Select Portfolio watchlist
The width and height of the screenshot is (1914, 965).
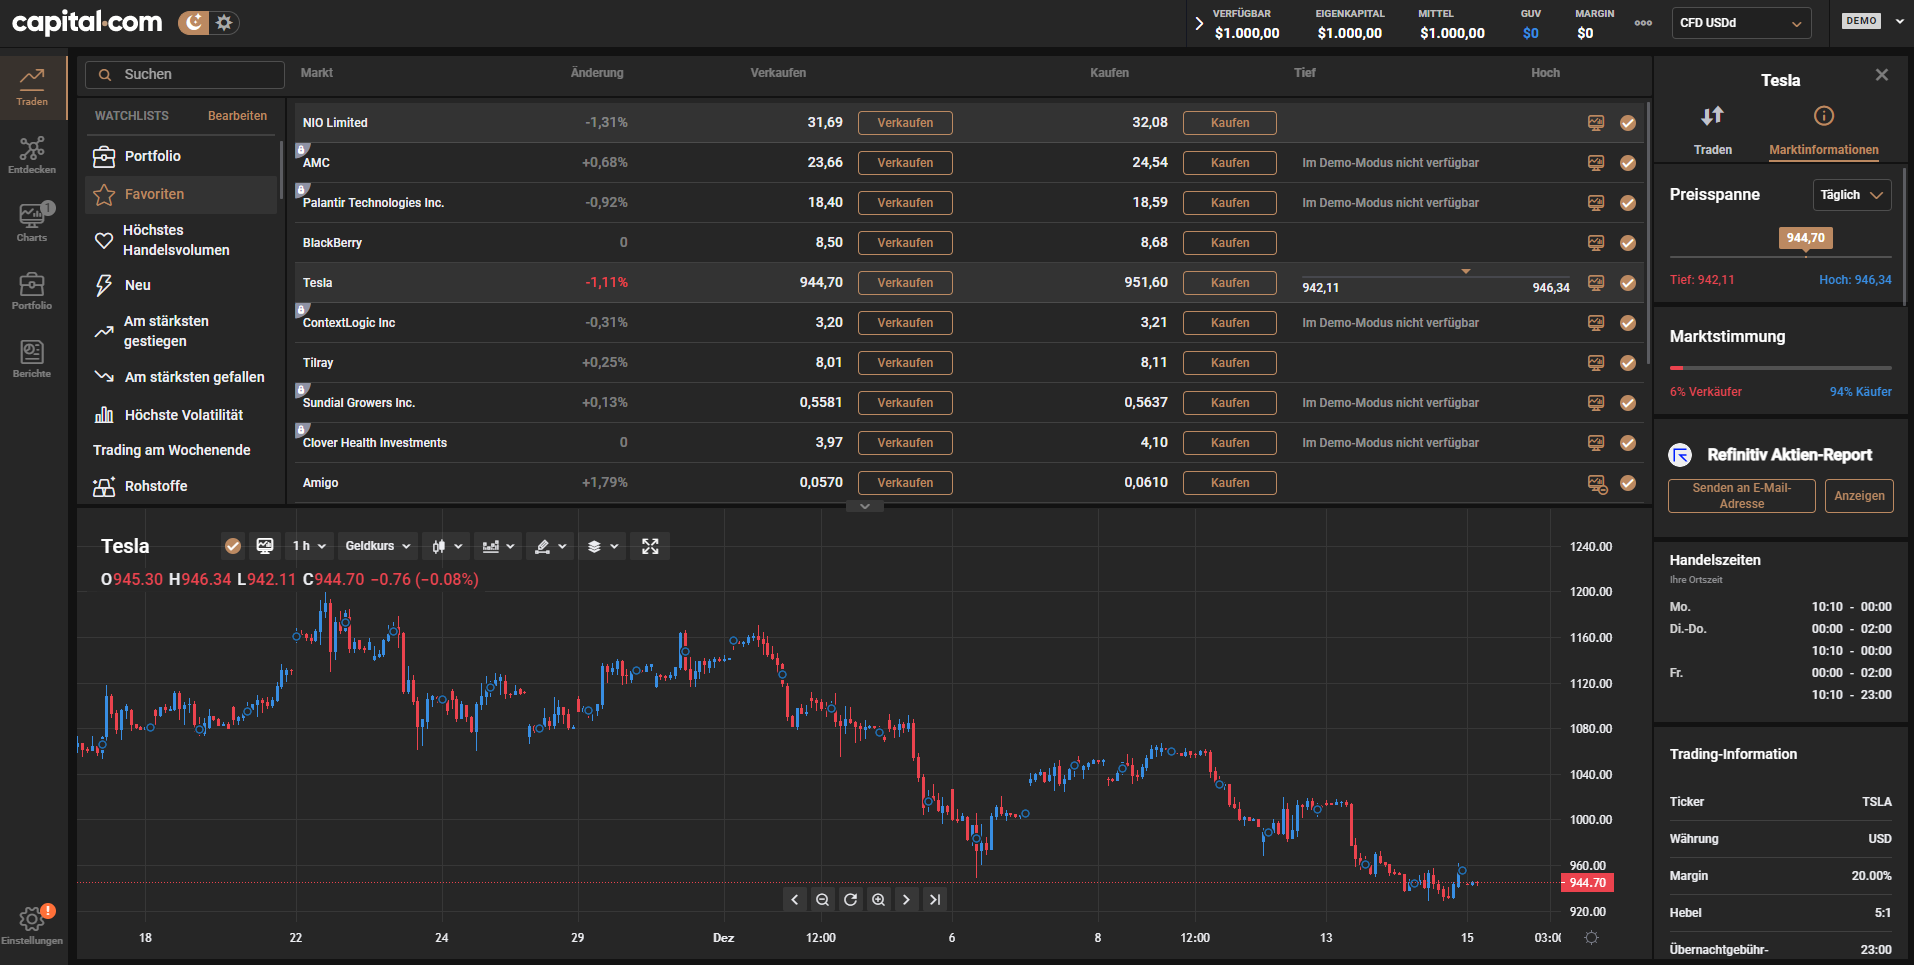(x=180, y=156)
